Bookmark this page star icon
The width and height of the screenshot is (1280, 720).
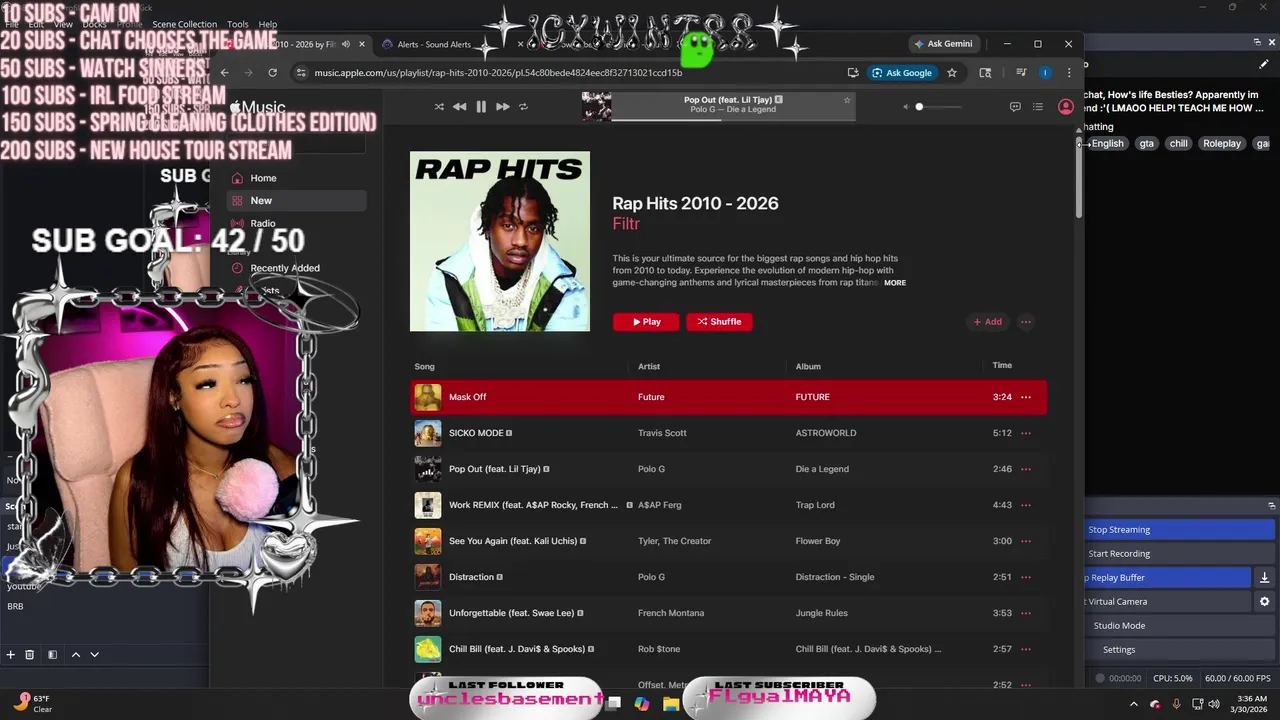(952, 72)
